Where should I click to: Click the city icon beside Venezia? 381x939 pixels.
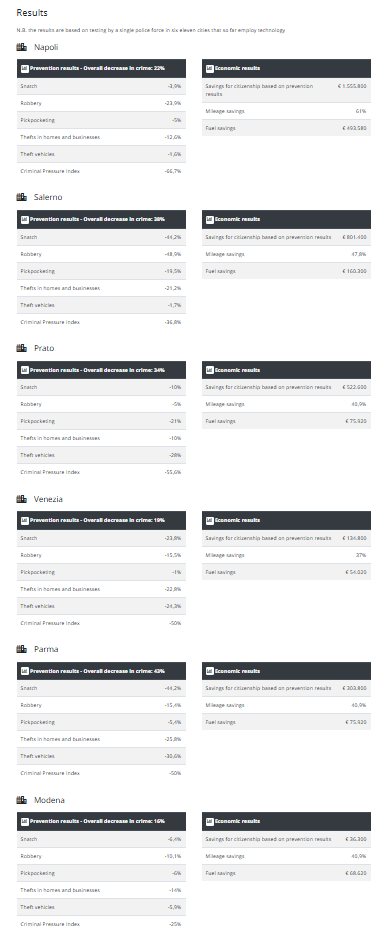[x=22, y=499]
